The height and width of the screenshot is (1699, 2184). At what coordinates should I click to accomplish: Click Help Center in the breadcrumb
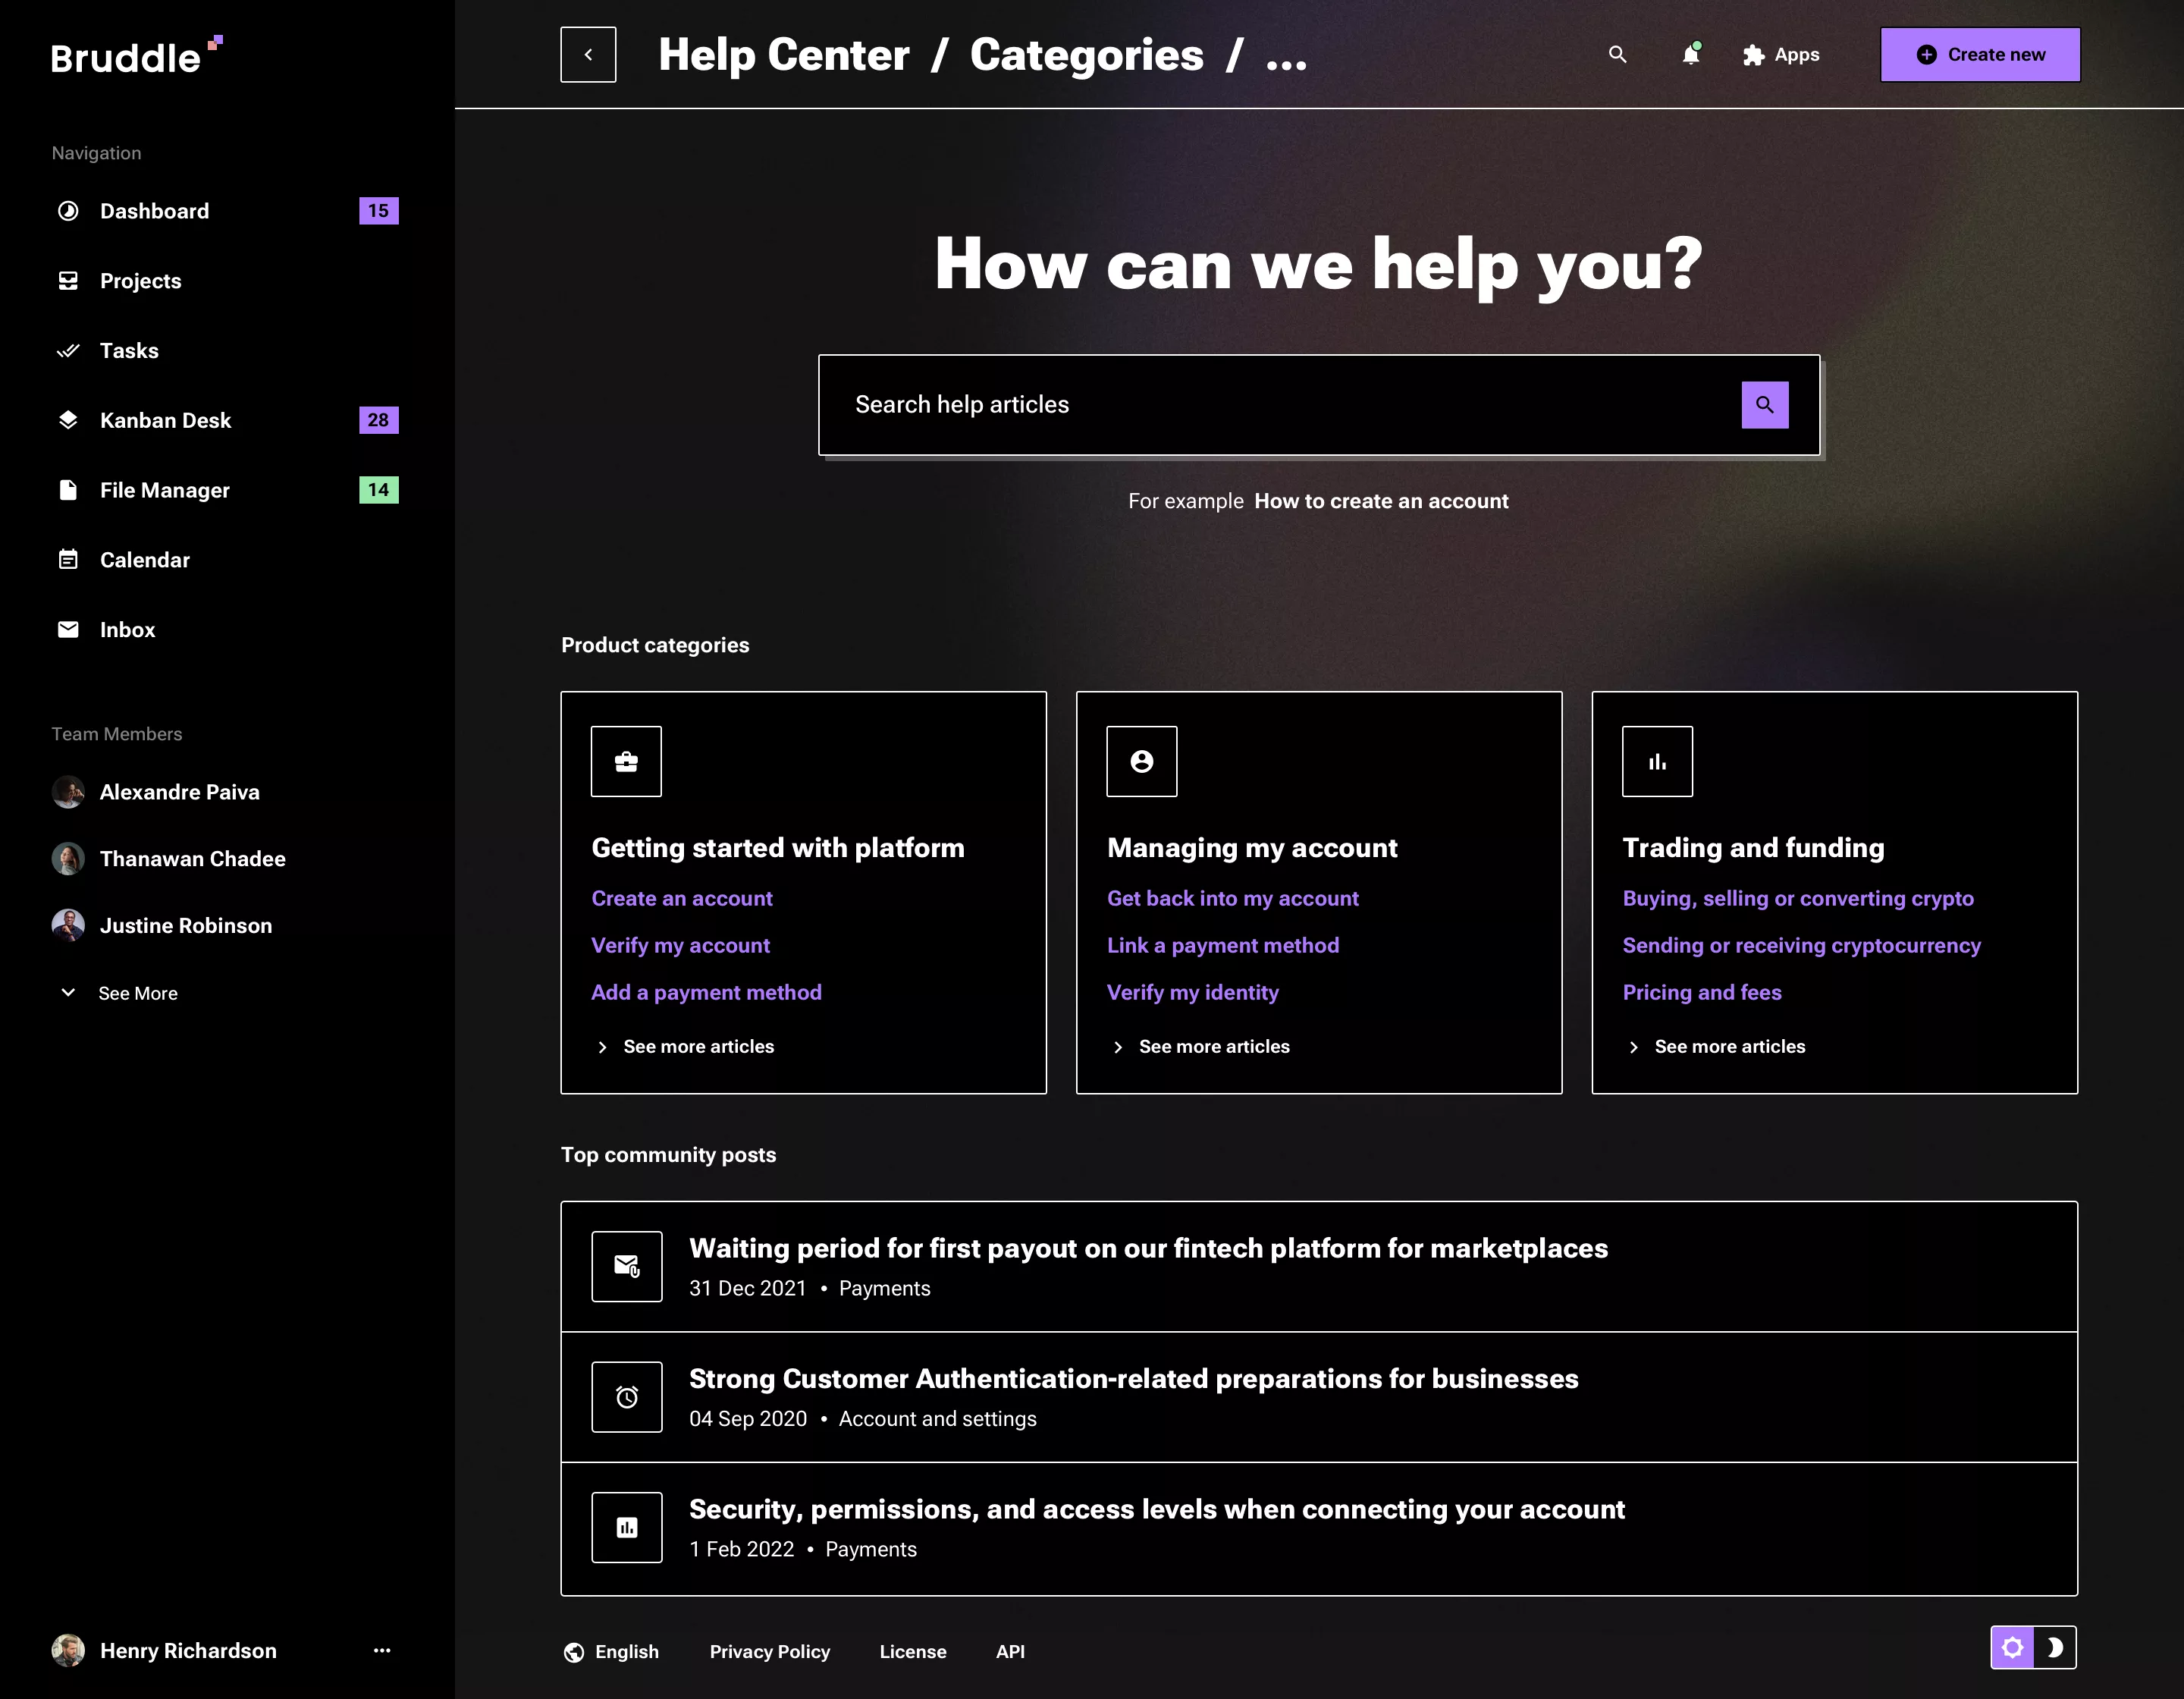click(x=783, y=55)
